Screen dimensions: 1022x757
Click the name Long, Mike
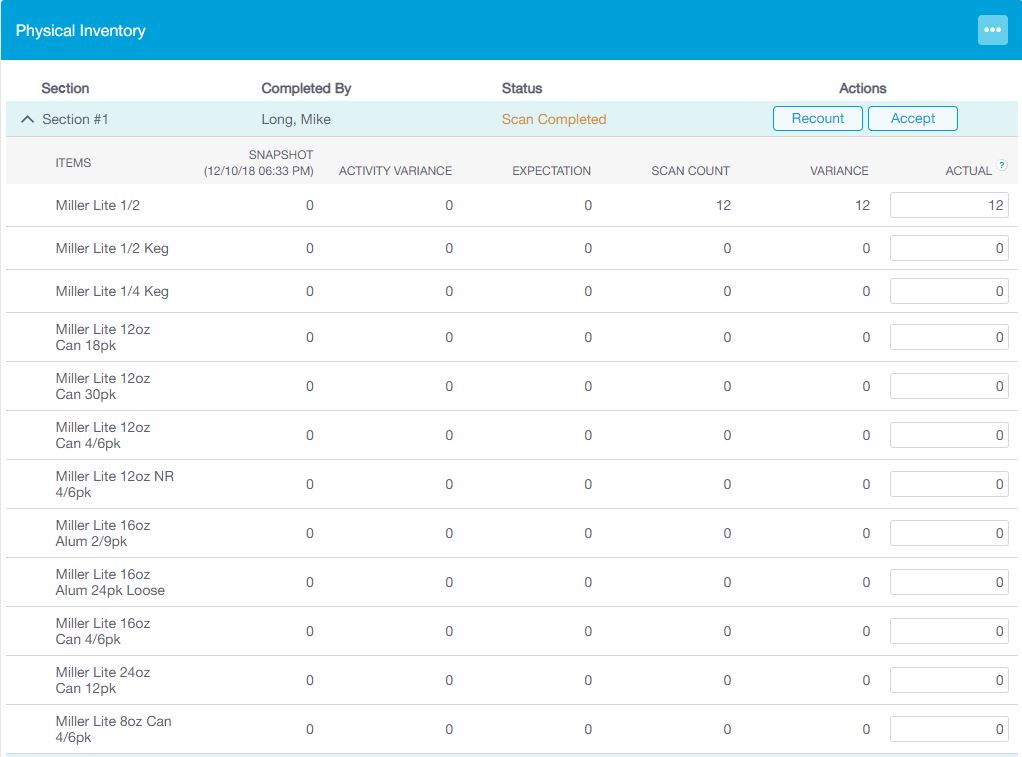coord(296,119)
